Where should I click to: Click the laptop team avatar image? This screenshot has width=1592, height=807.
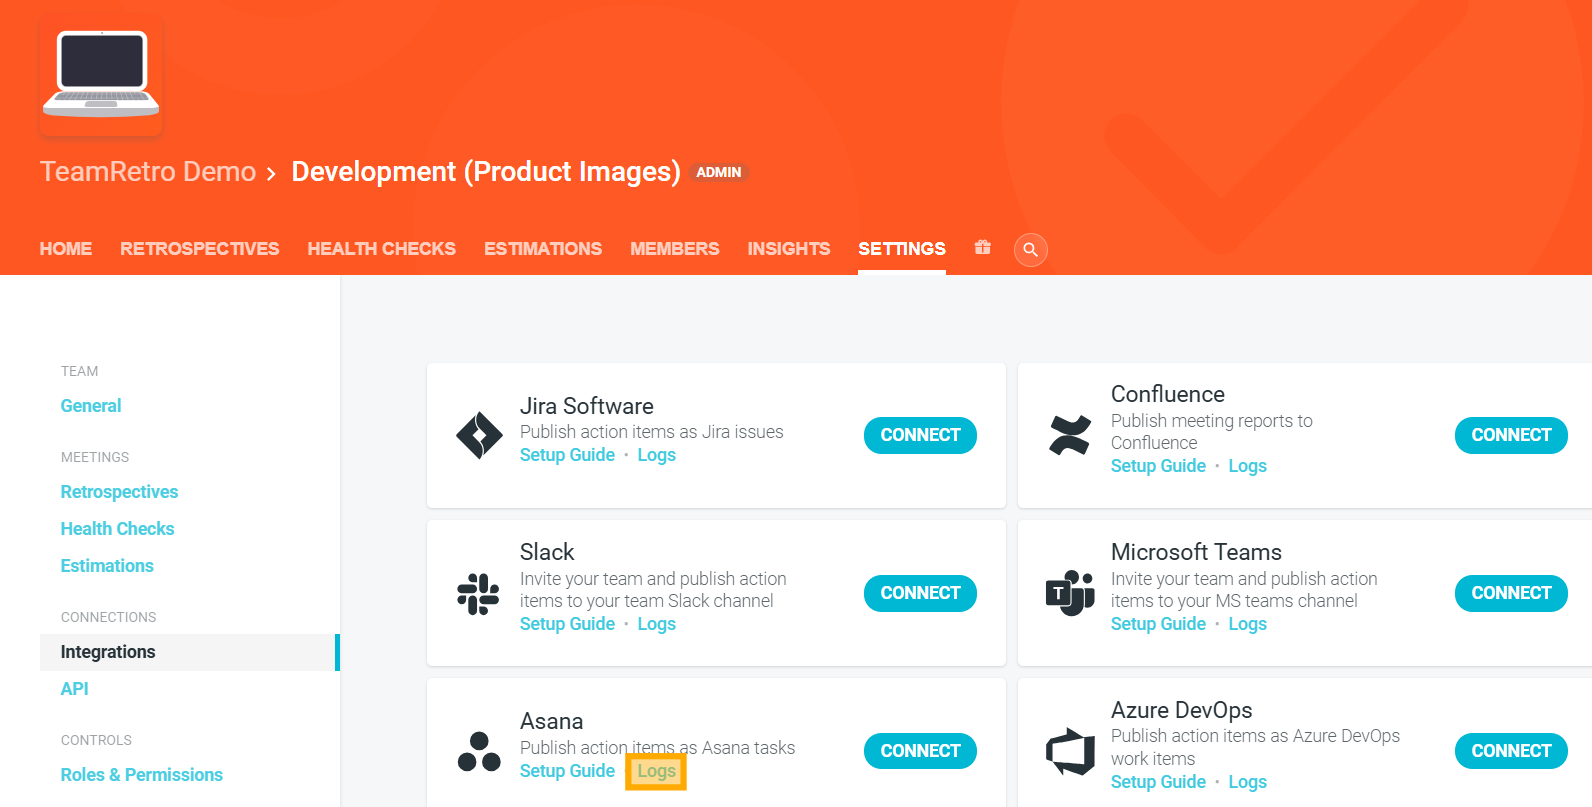[101, 75]
